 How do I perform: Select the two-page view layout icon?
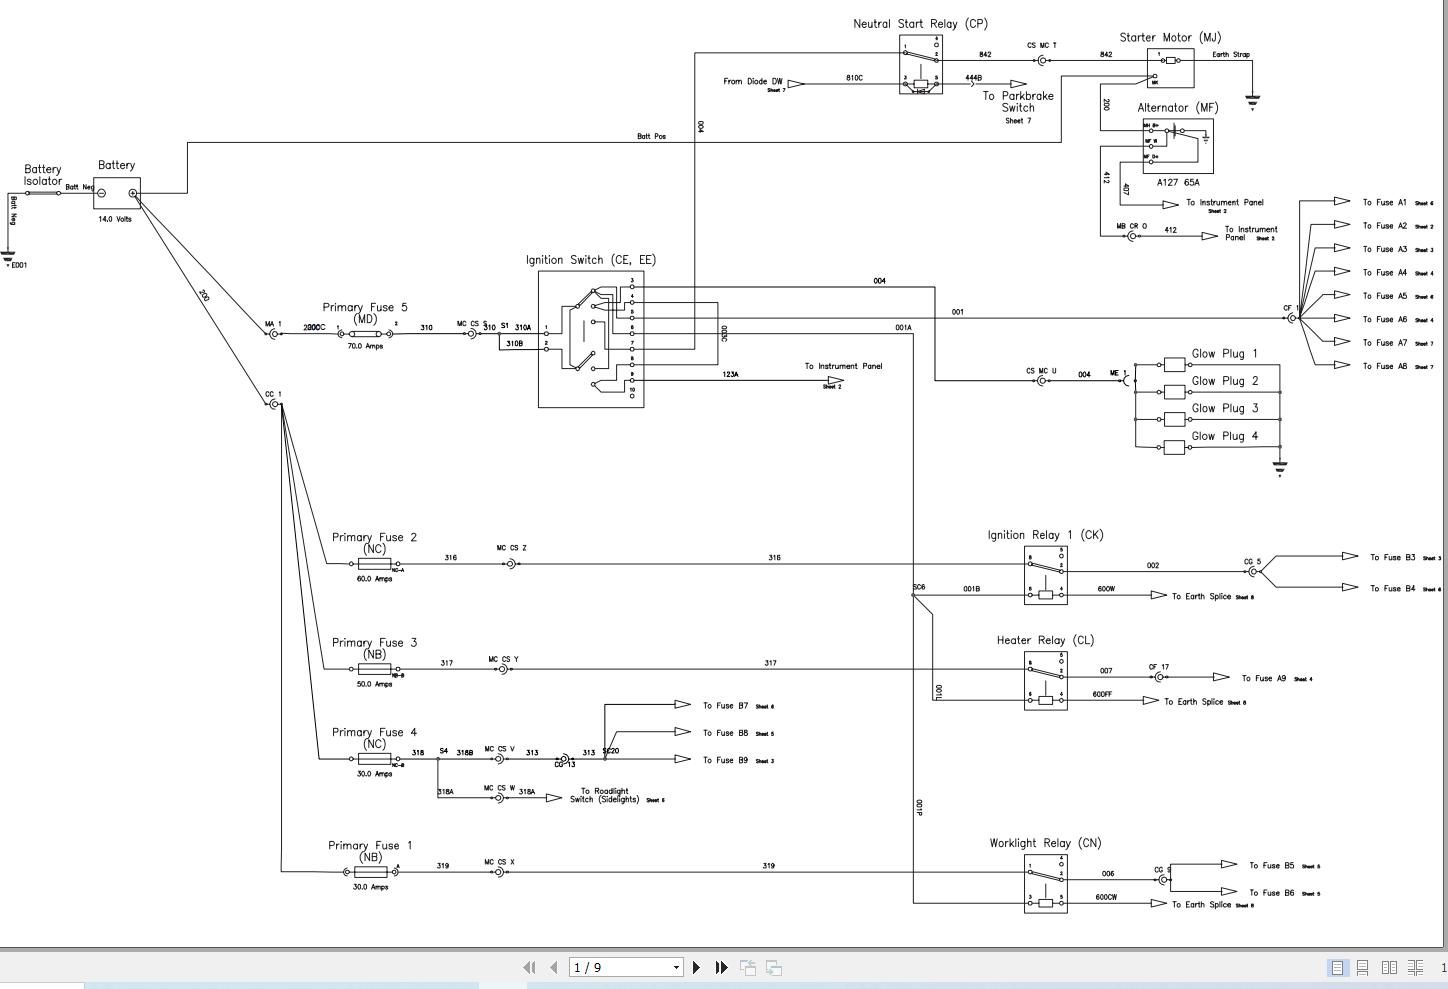(x=1390, y=967)
